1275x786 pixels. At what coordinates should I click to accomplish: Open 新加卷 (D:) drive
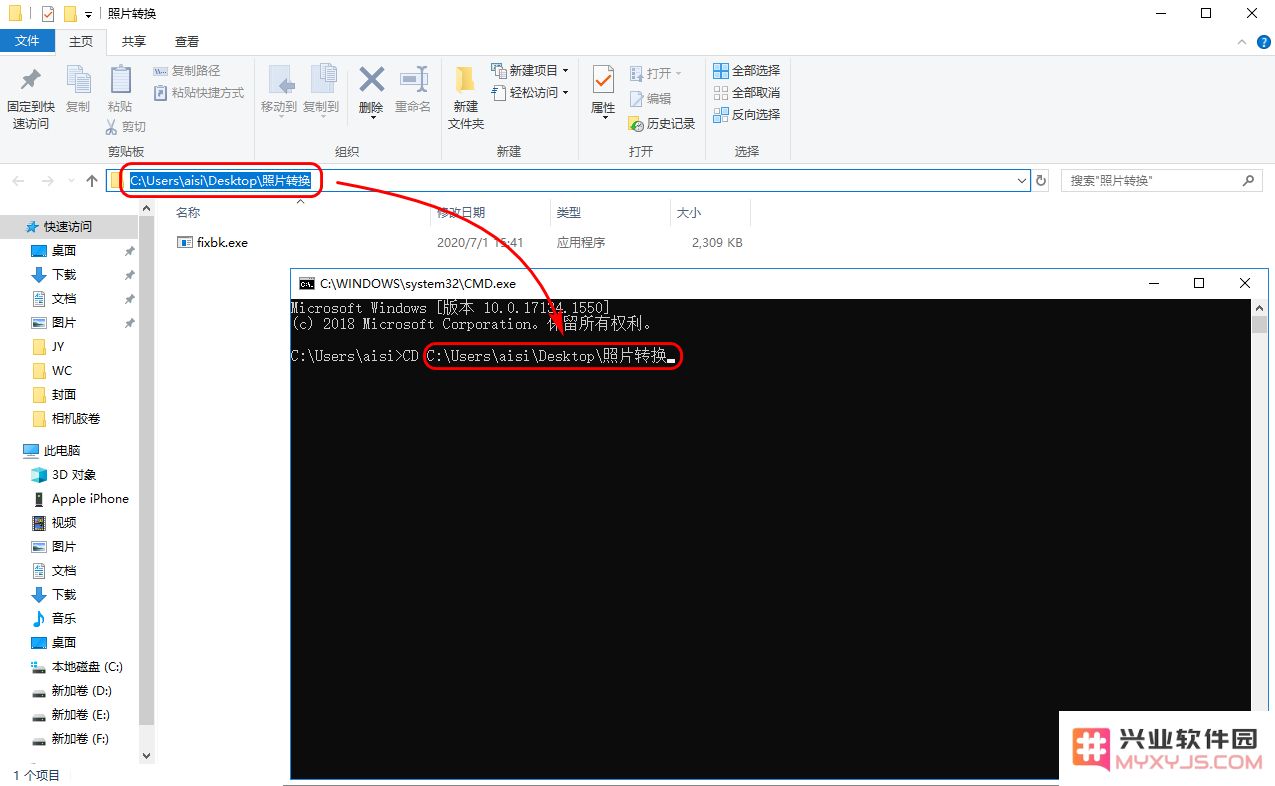point(81,691)
